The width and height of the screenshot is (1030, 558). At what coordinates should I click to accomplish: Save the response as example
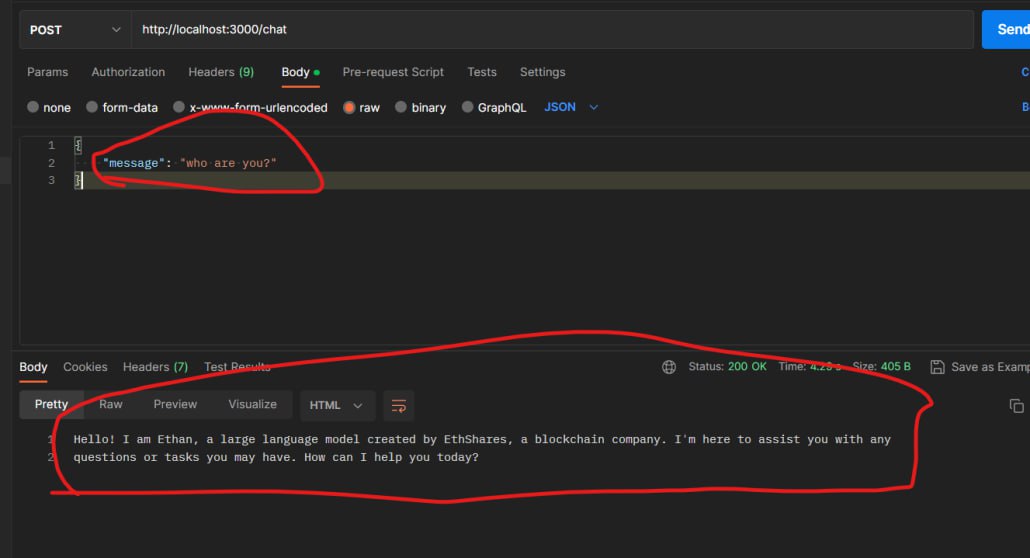coord(990,367)
